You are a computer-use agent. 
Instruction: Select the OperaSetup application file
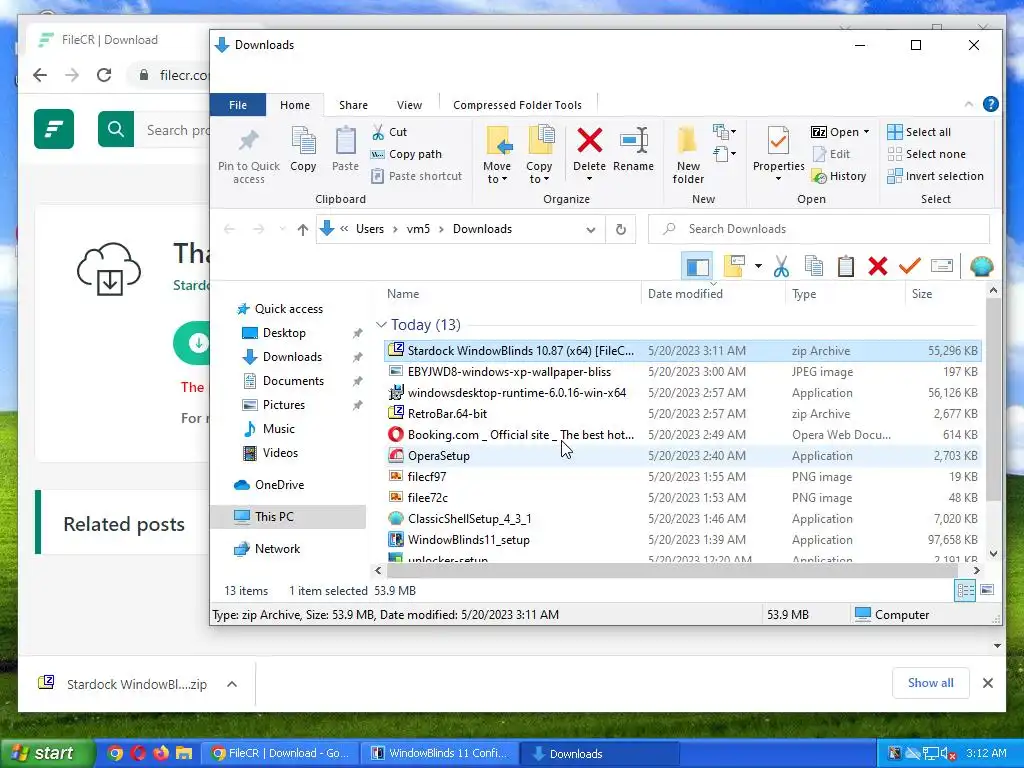click(x=683, y=456)
